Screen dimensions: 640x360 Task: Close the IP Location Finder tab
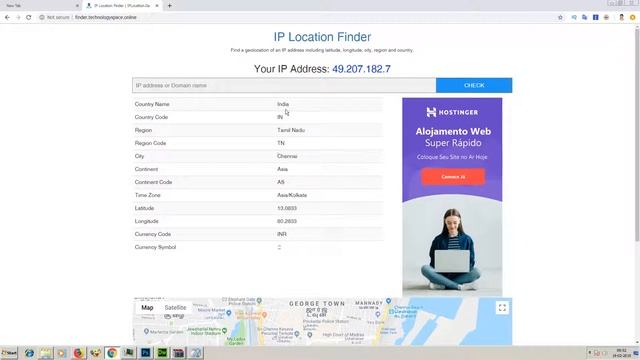pos(157,6)
